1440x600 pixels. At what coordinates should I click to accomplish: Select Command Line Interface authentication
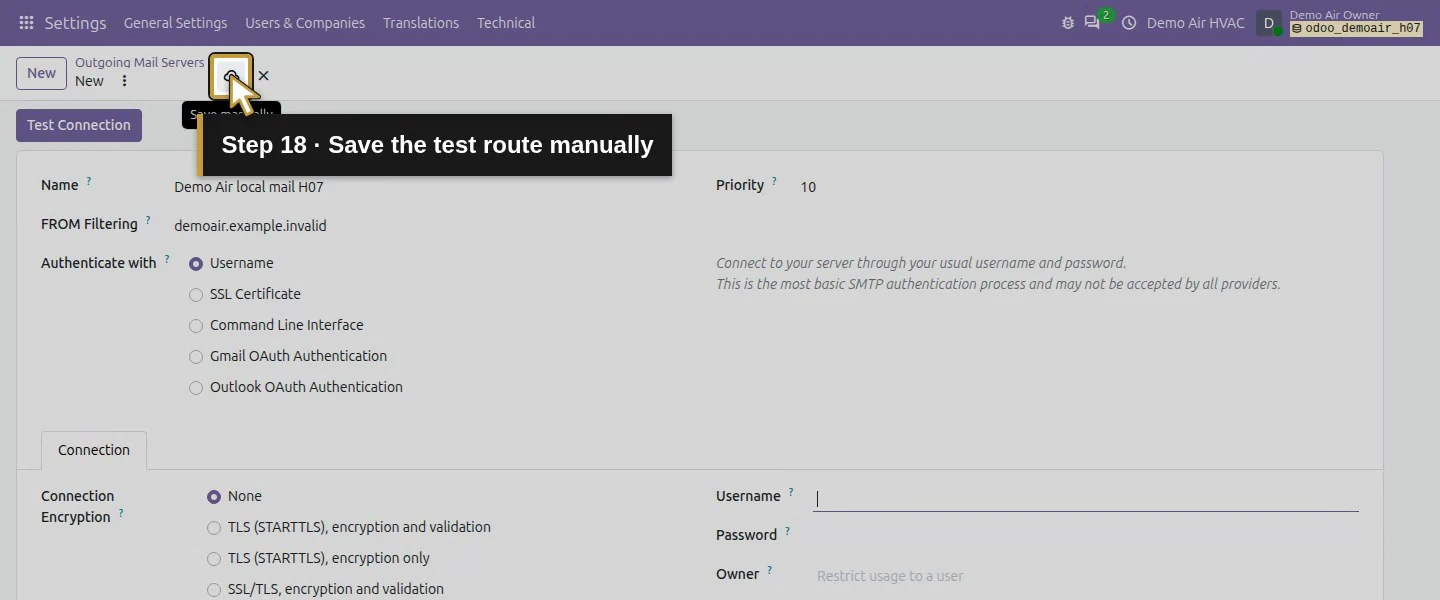[x=196, y=326]
